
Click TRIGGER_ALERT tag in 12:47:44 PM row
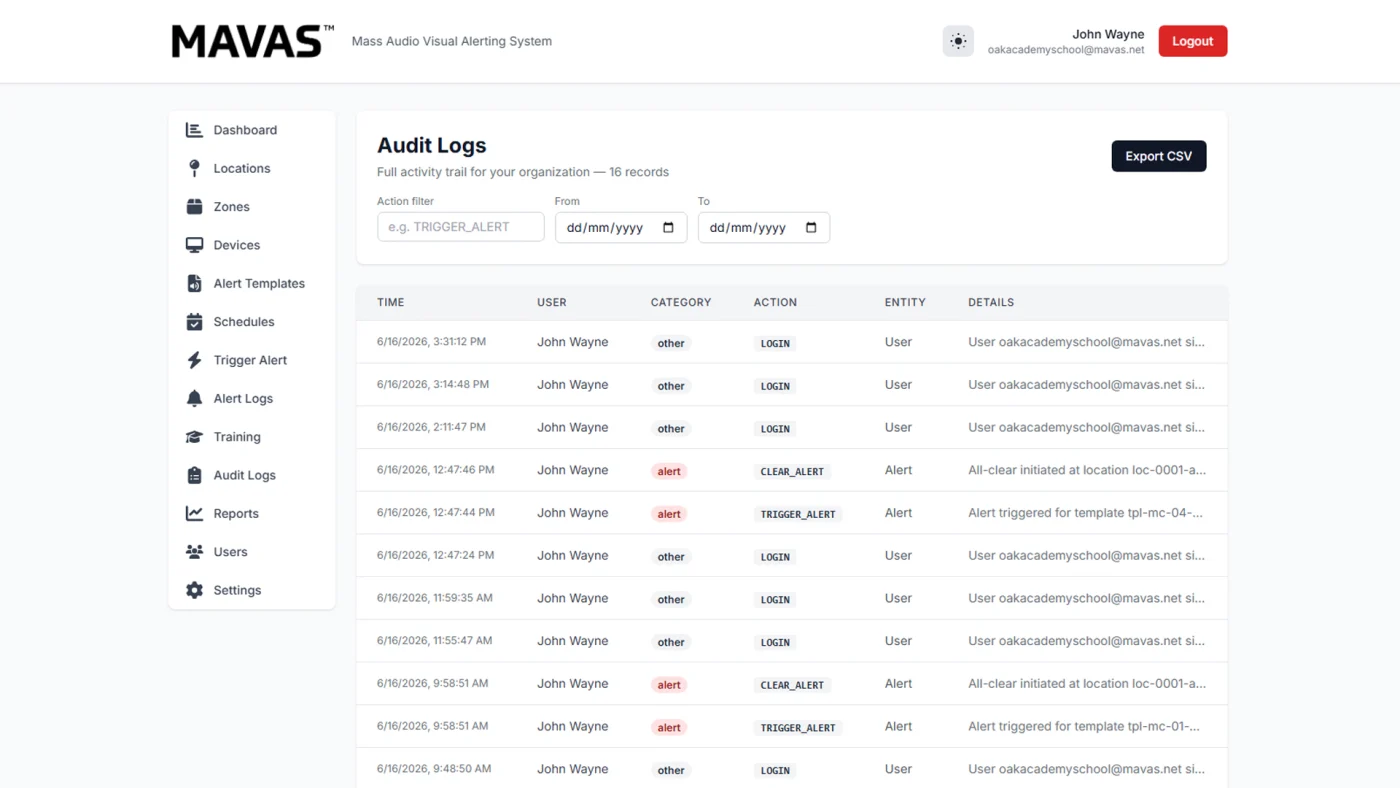(x=798, y=514)
